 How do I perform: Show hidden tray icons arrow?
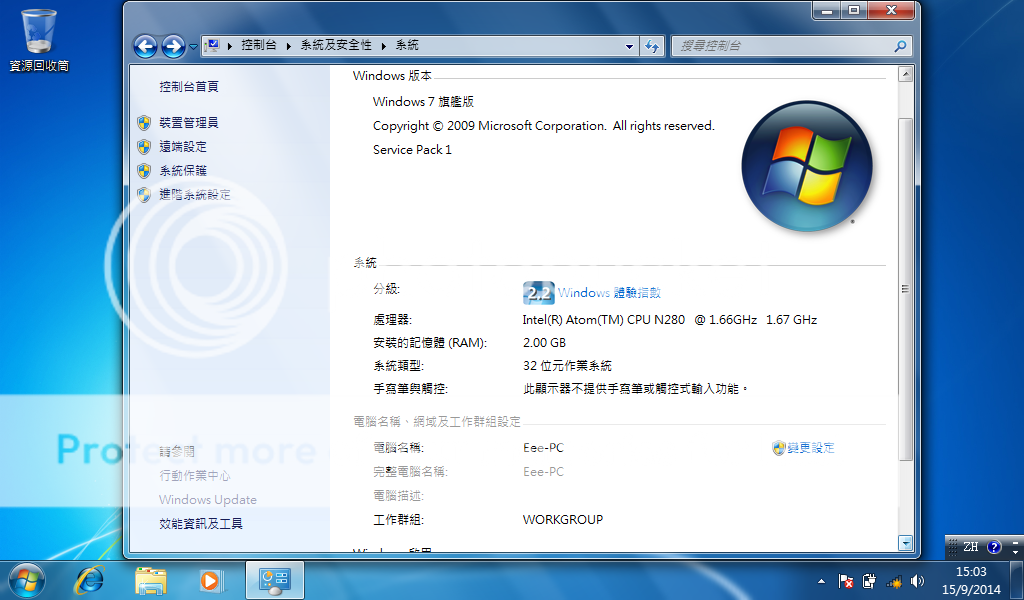(821, 581)
